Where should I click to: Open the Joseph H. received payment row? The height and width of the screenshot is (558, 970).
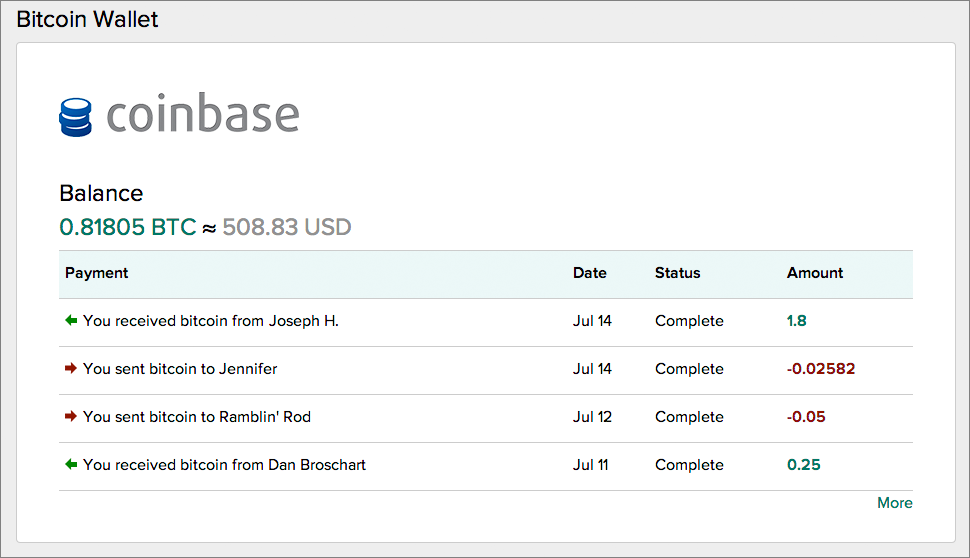click(x=486, y=322)
